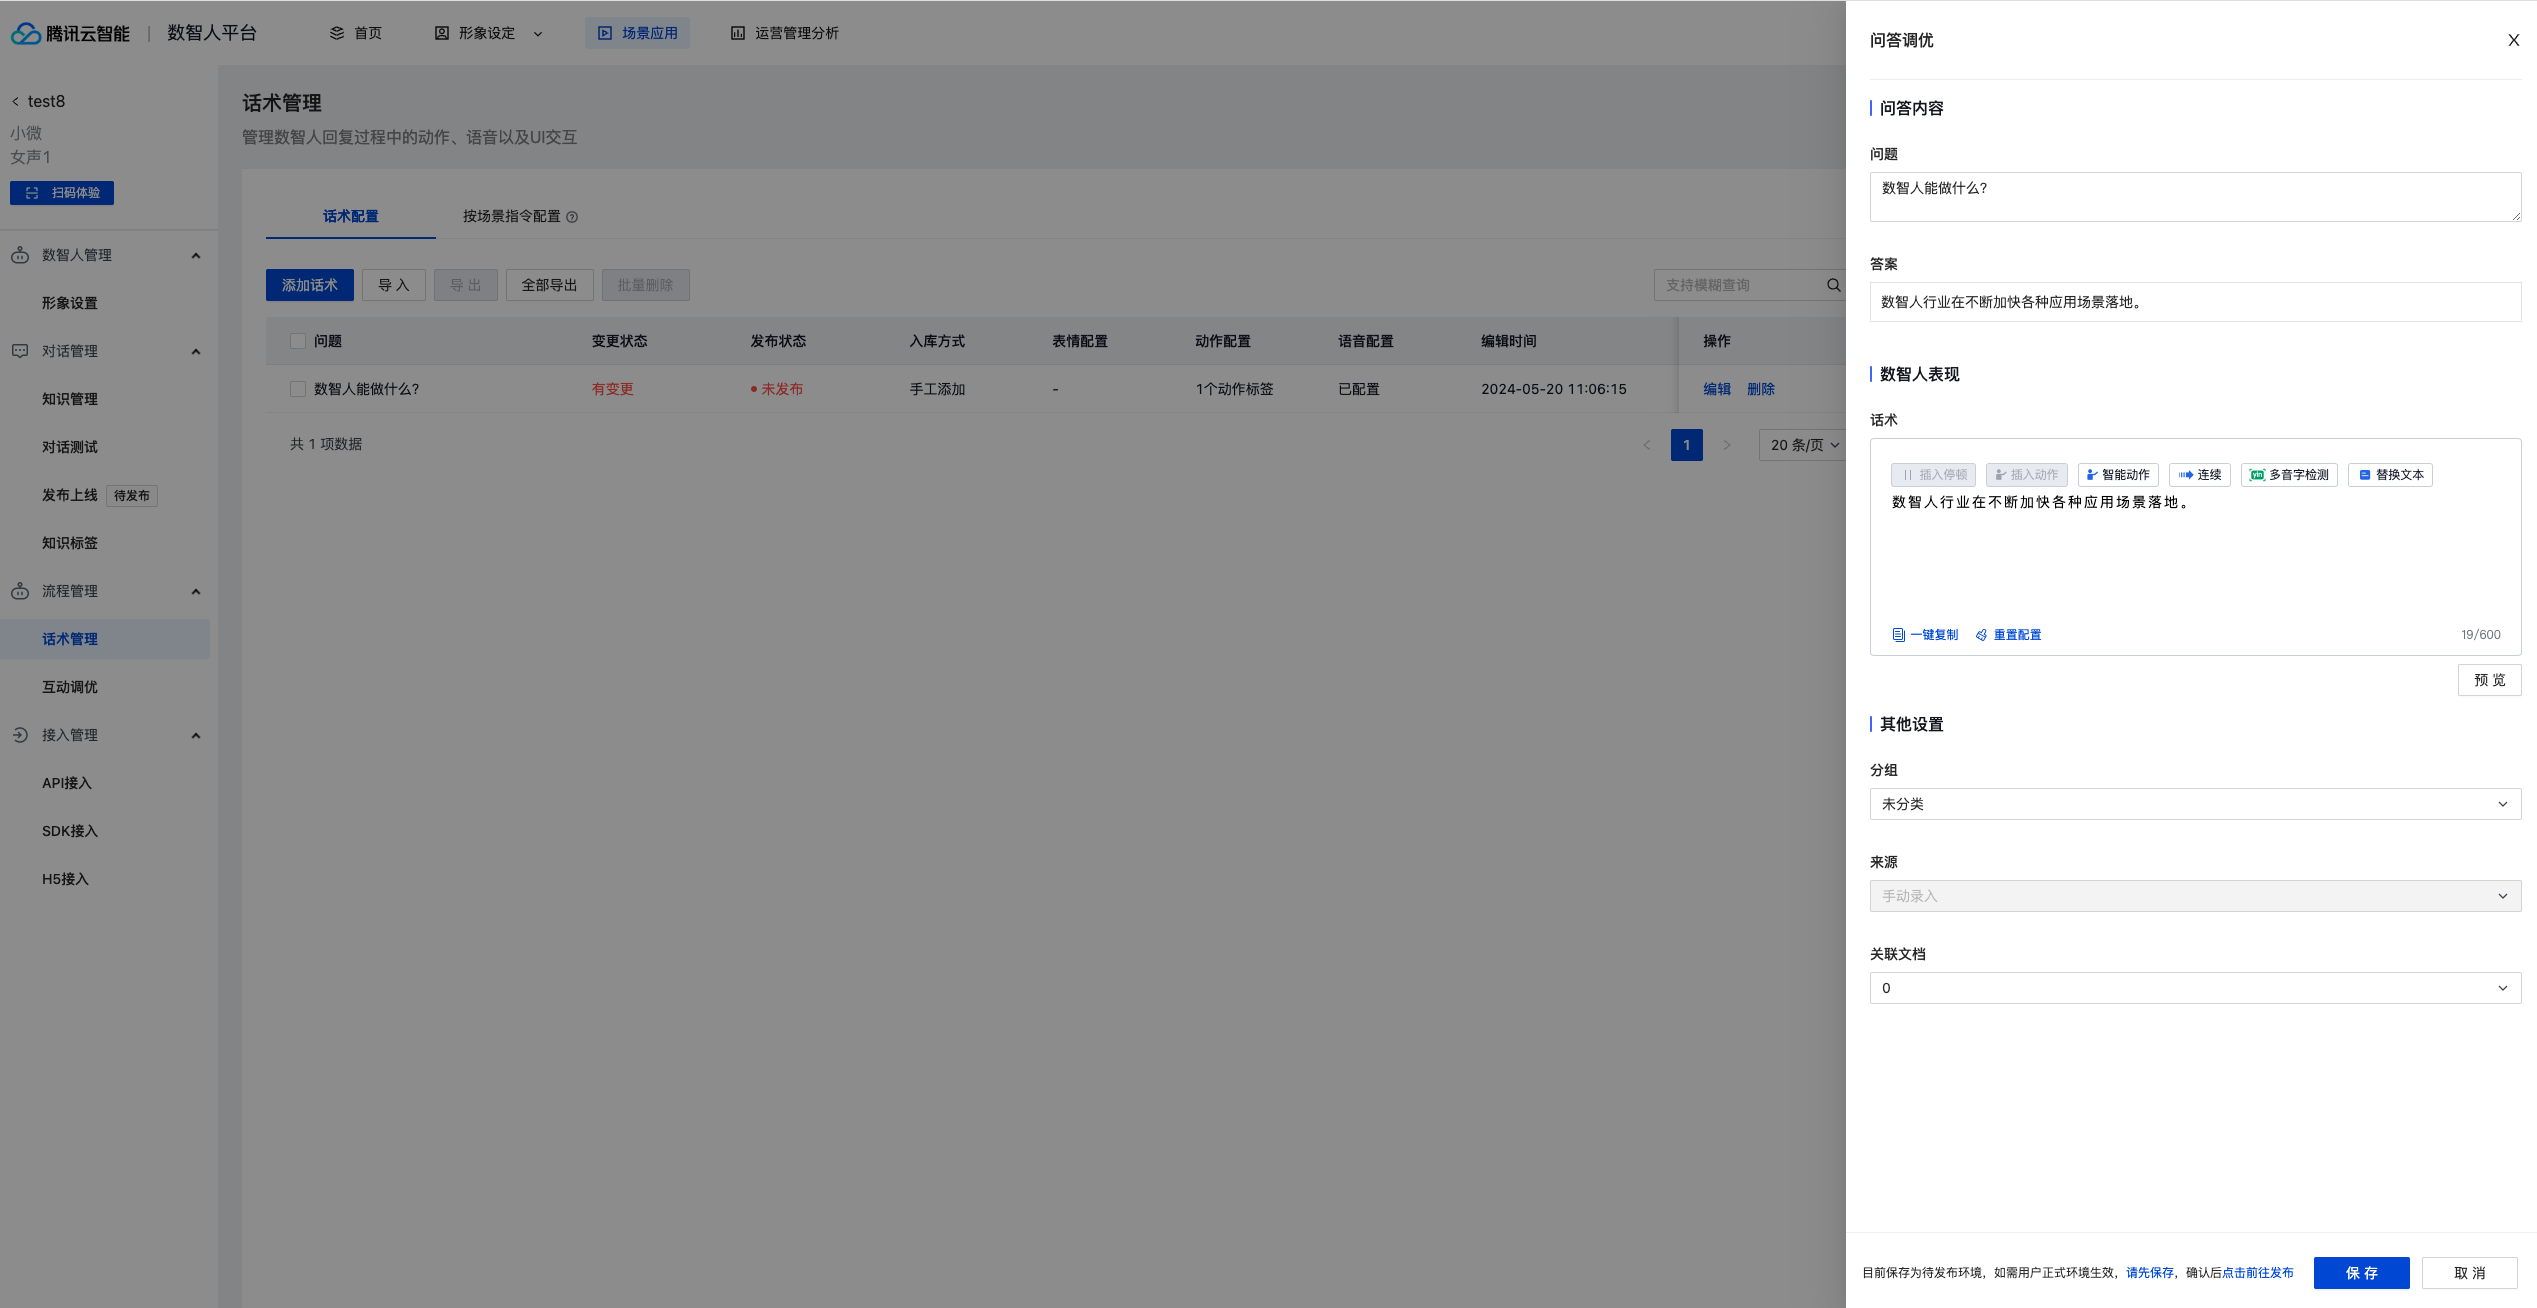Screen dimensions: 2537x1308
Task: Close the 问答调优 panel with X
Action: click(x=2513, y=40)
